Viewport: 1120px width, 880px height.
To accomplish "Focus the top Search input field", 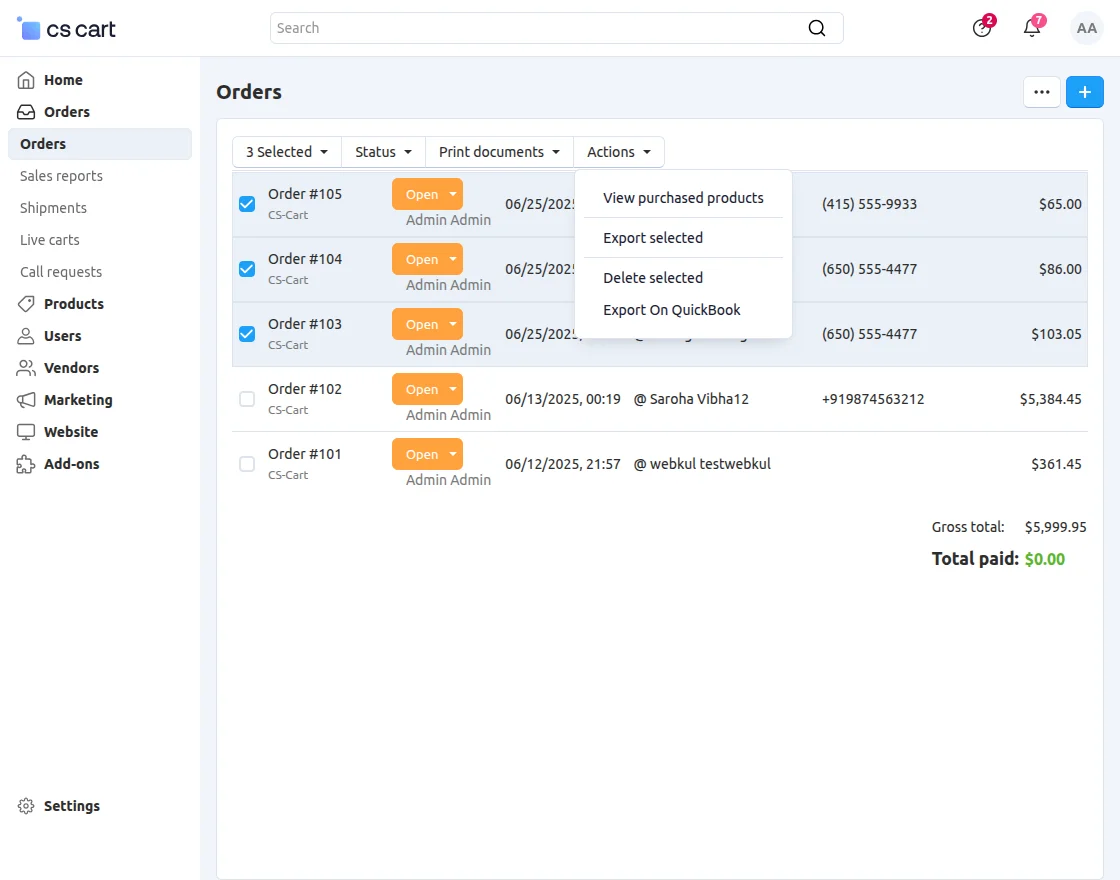I will (535, 28).
